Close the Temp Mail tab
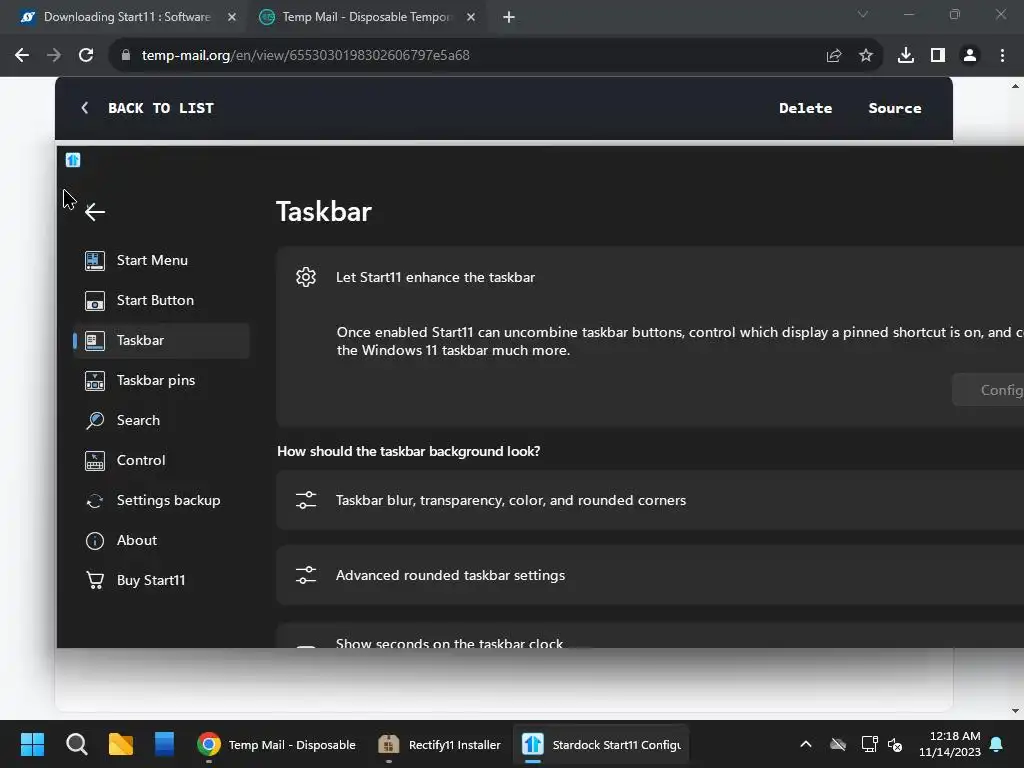 tap(471, 17)
